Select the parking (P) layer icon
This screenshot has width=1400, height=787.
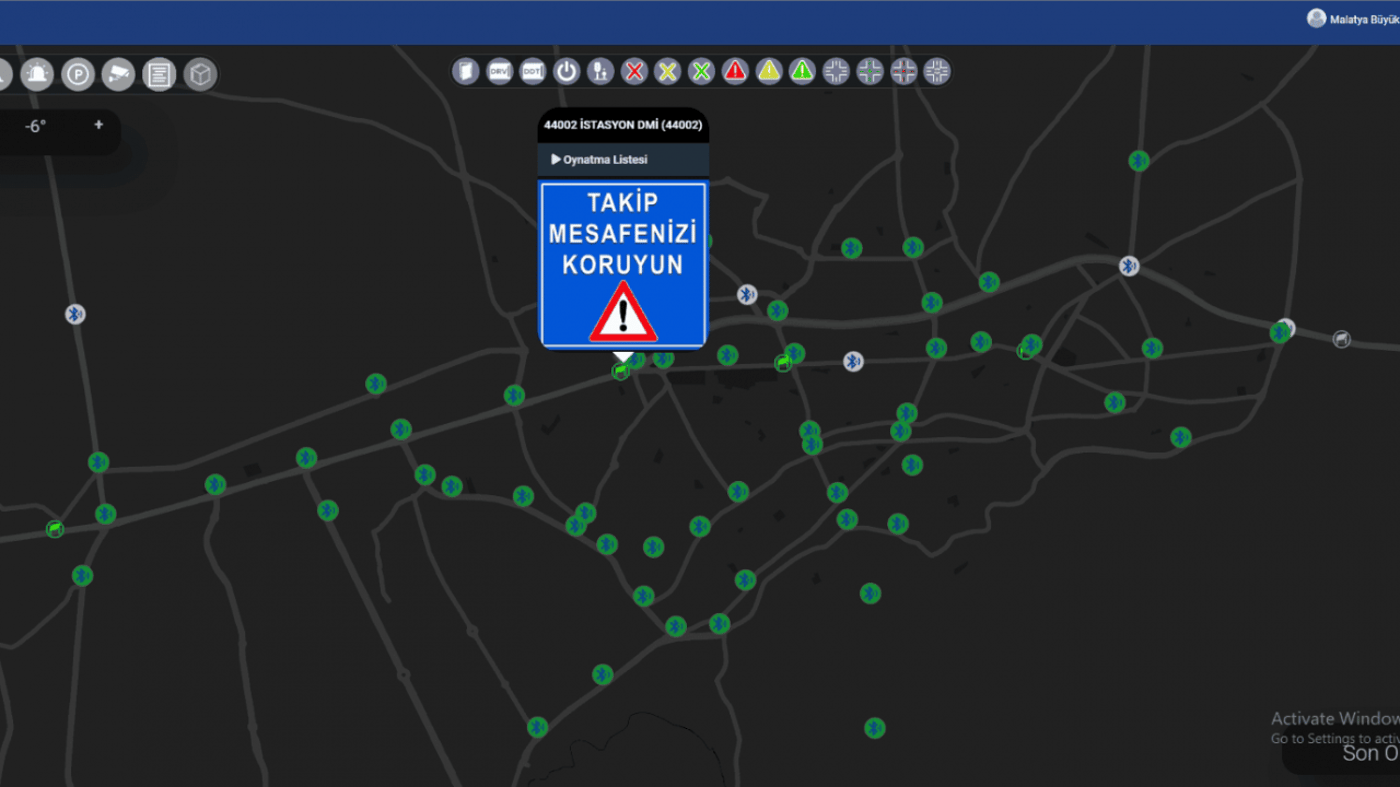point(78,74)
